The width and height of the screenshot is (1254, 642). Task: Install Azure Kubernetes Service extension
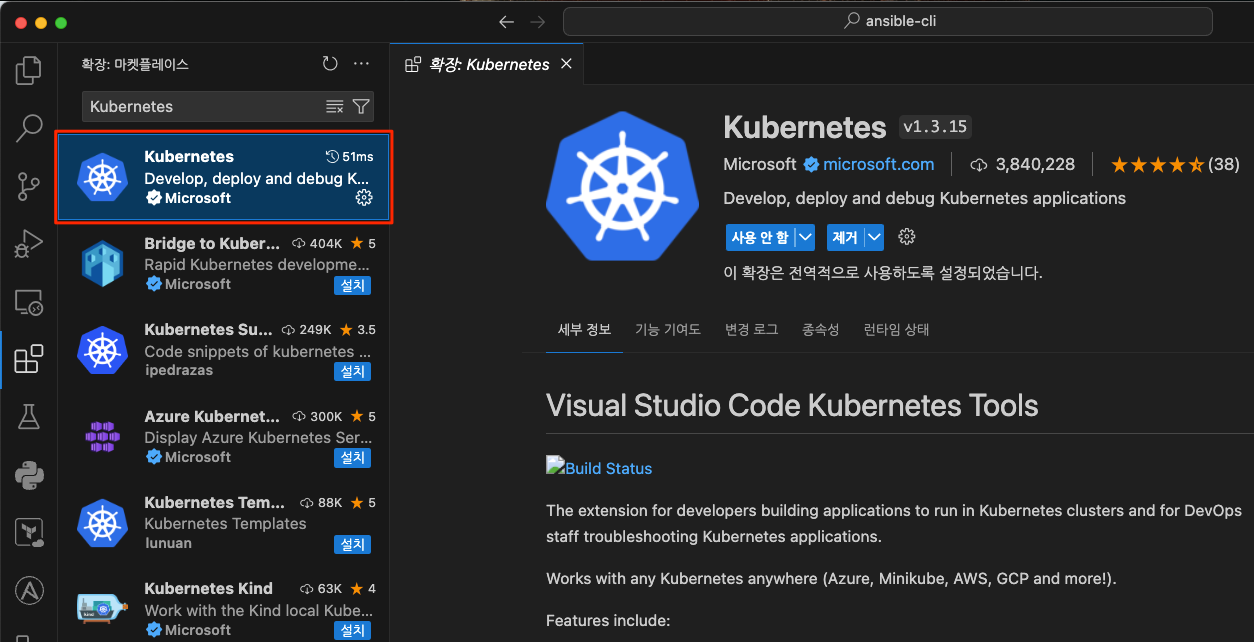coord(352,458)
